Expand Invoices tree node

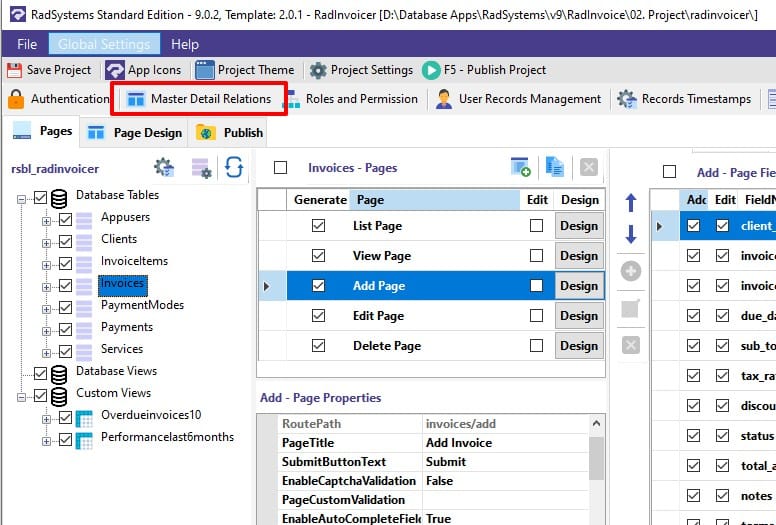click(47, 287)
